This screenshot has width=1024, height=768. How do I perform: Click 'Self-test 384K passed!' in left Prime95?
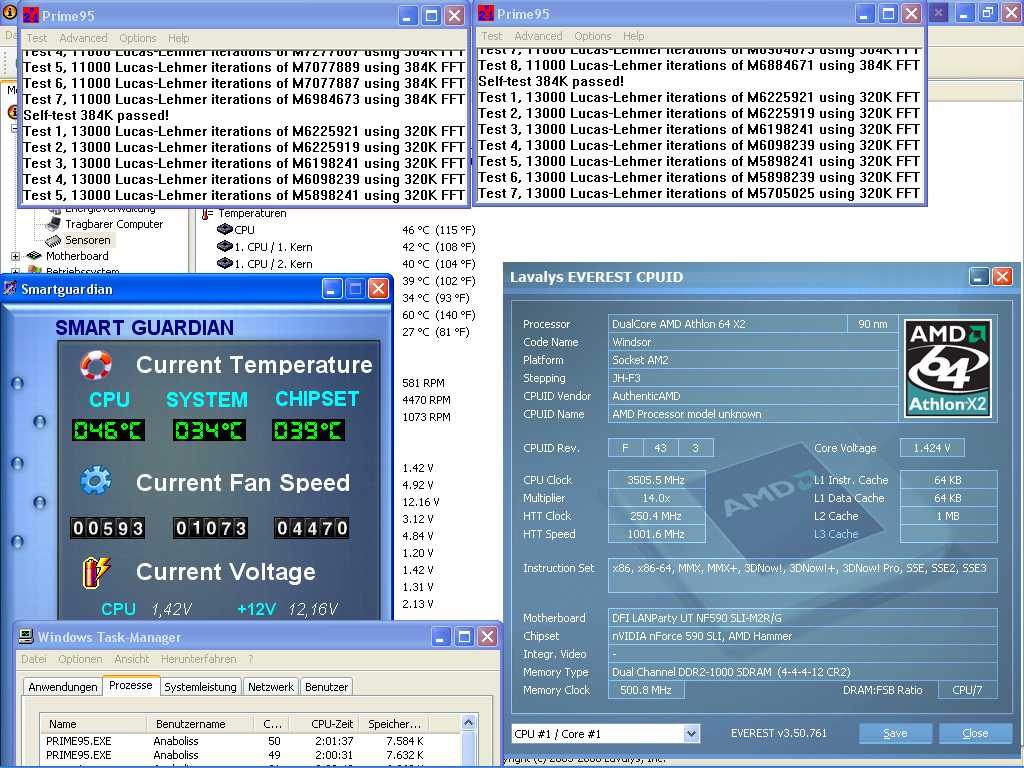96,115
